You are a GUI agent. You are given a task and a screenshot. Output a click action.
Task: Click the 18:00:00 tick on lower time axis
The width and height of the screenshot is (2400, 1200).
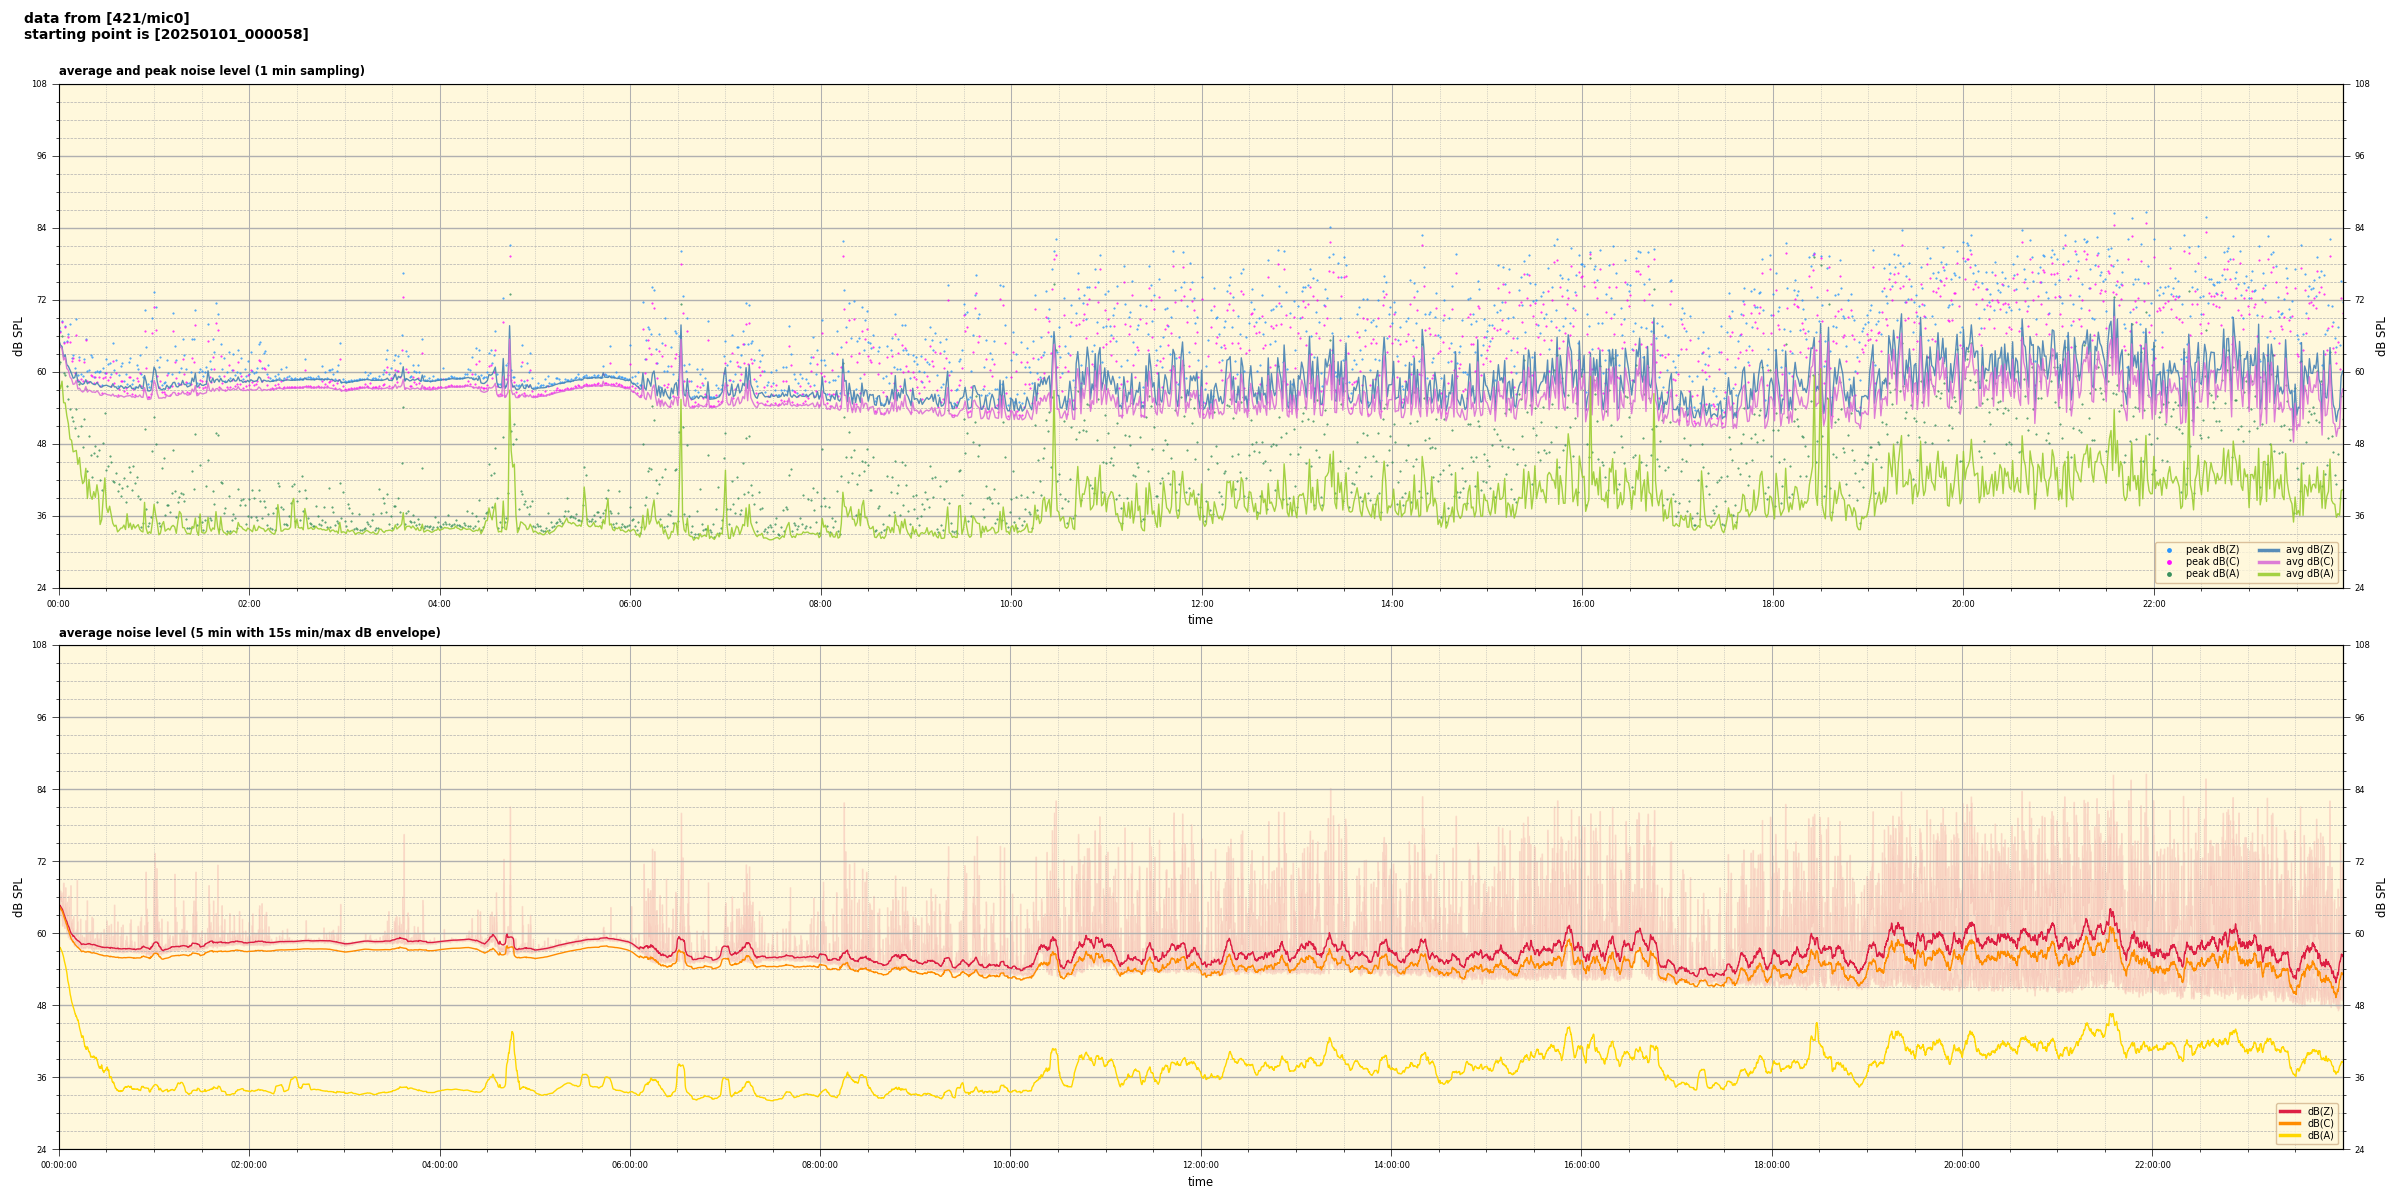coord(1772,1165)
